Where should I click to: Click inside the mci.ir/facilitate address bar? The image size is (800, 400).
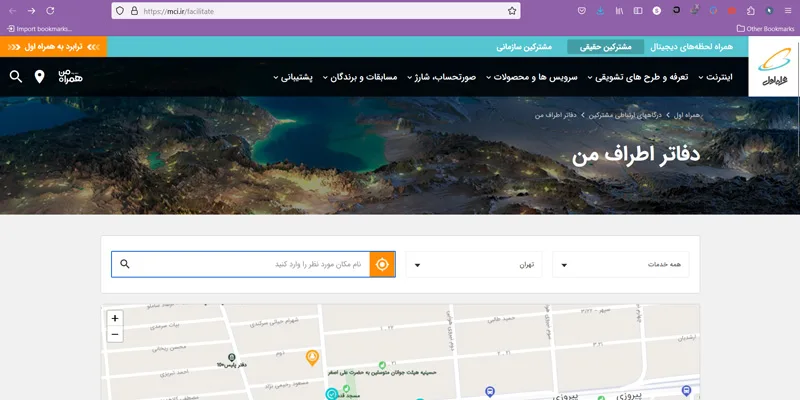pyautogui.click(x=316, y=11)
